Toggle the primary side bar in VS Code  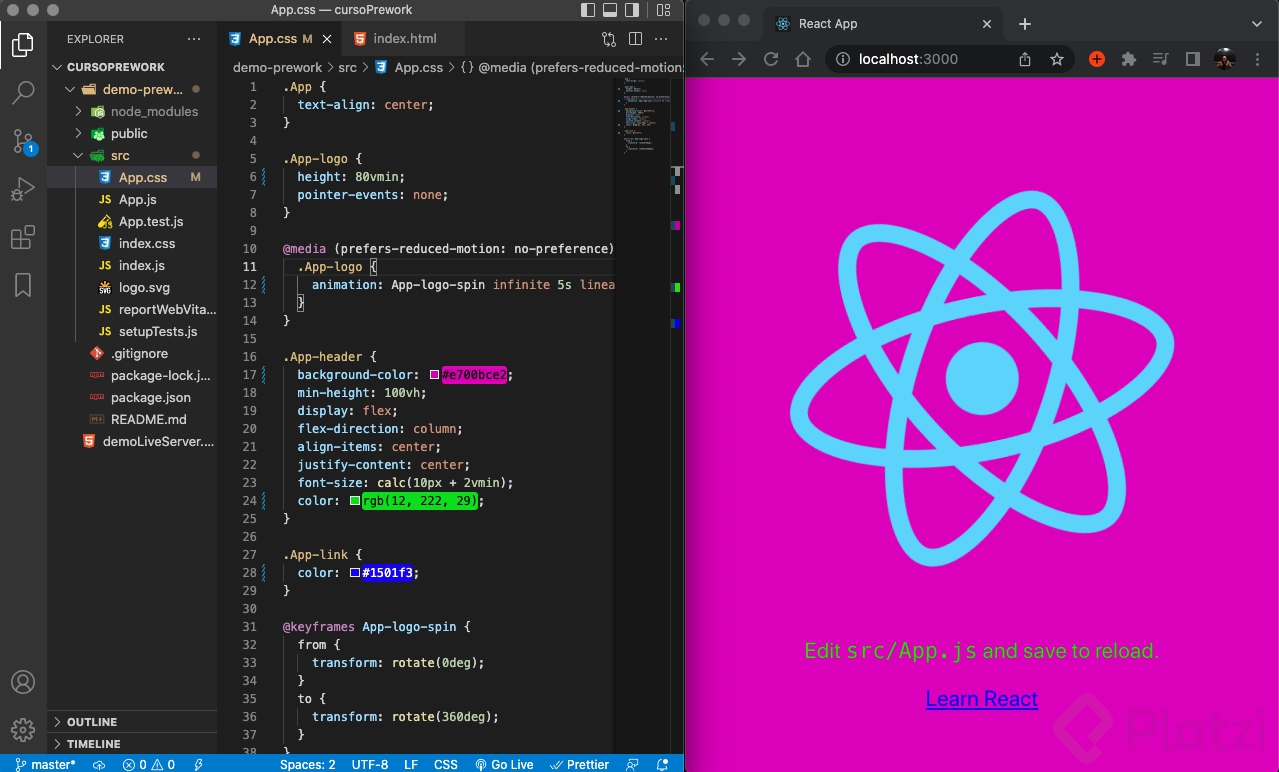[x=587, y=10]
